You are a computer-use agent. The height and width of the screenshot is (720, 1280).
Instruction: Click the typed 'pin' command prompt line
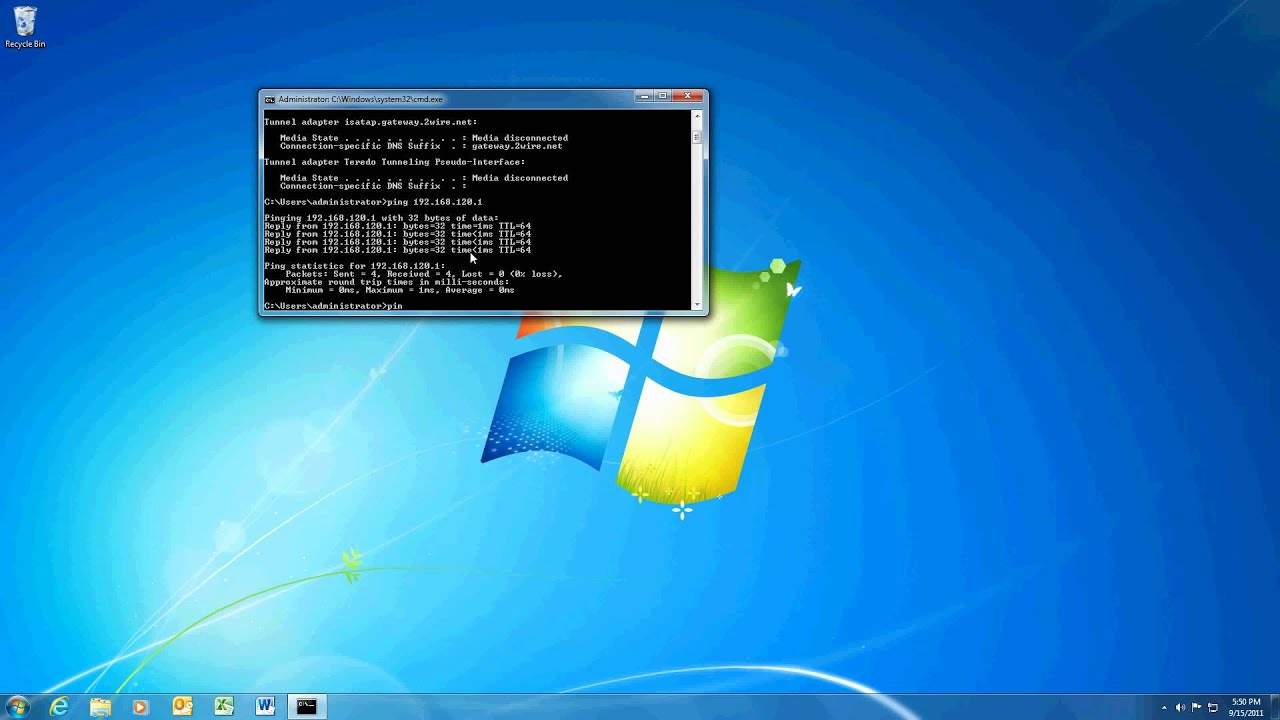point(333,306)
